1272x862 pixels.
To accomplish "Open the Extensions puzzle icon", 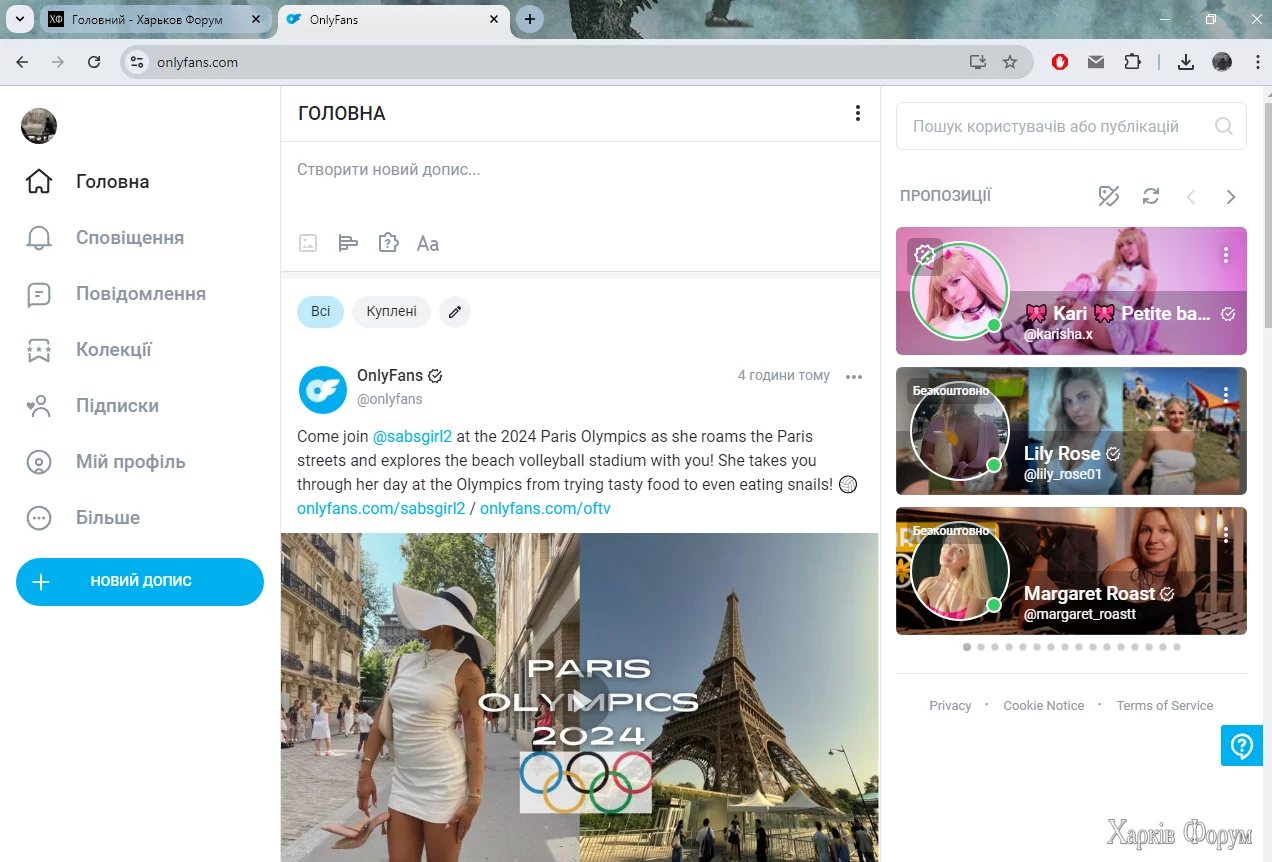I will coord(1132,62).
